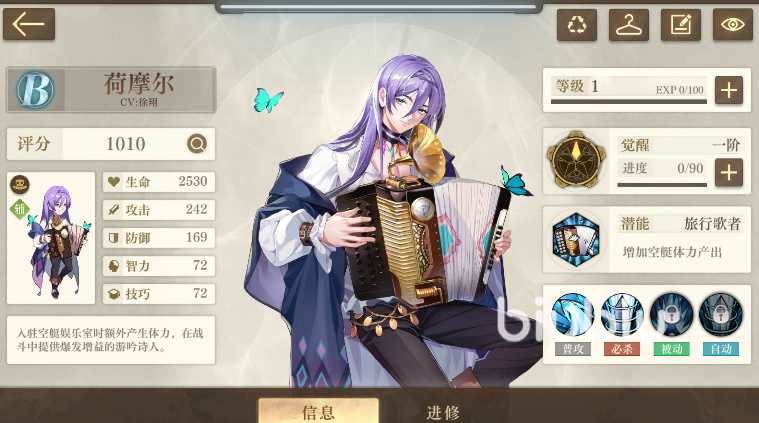Click the B rank badge
Screen dimensions: 759x423
click(x=35, y=90)
